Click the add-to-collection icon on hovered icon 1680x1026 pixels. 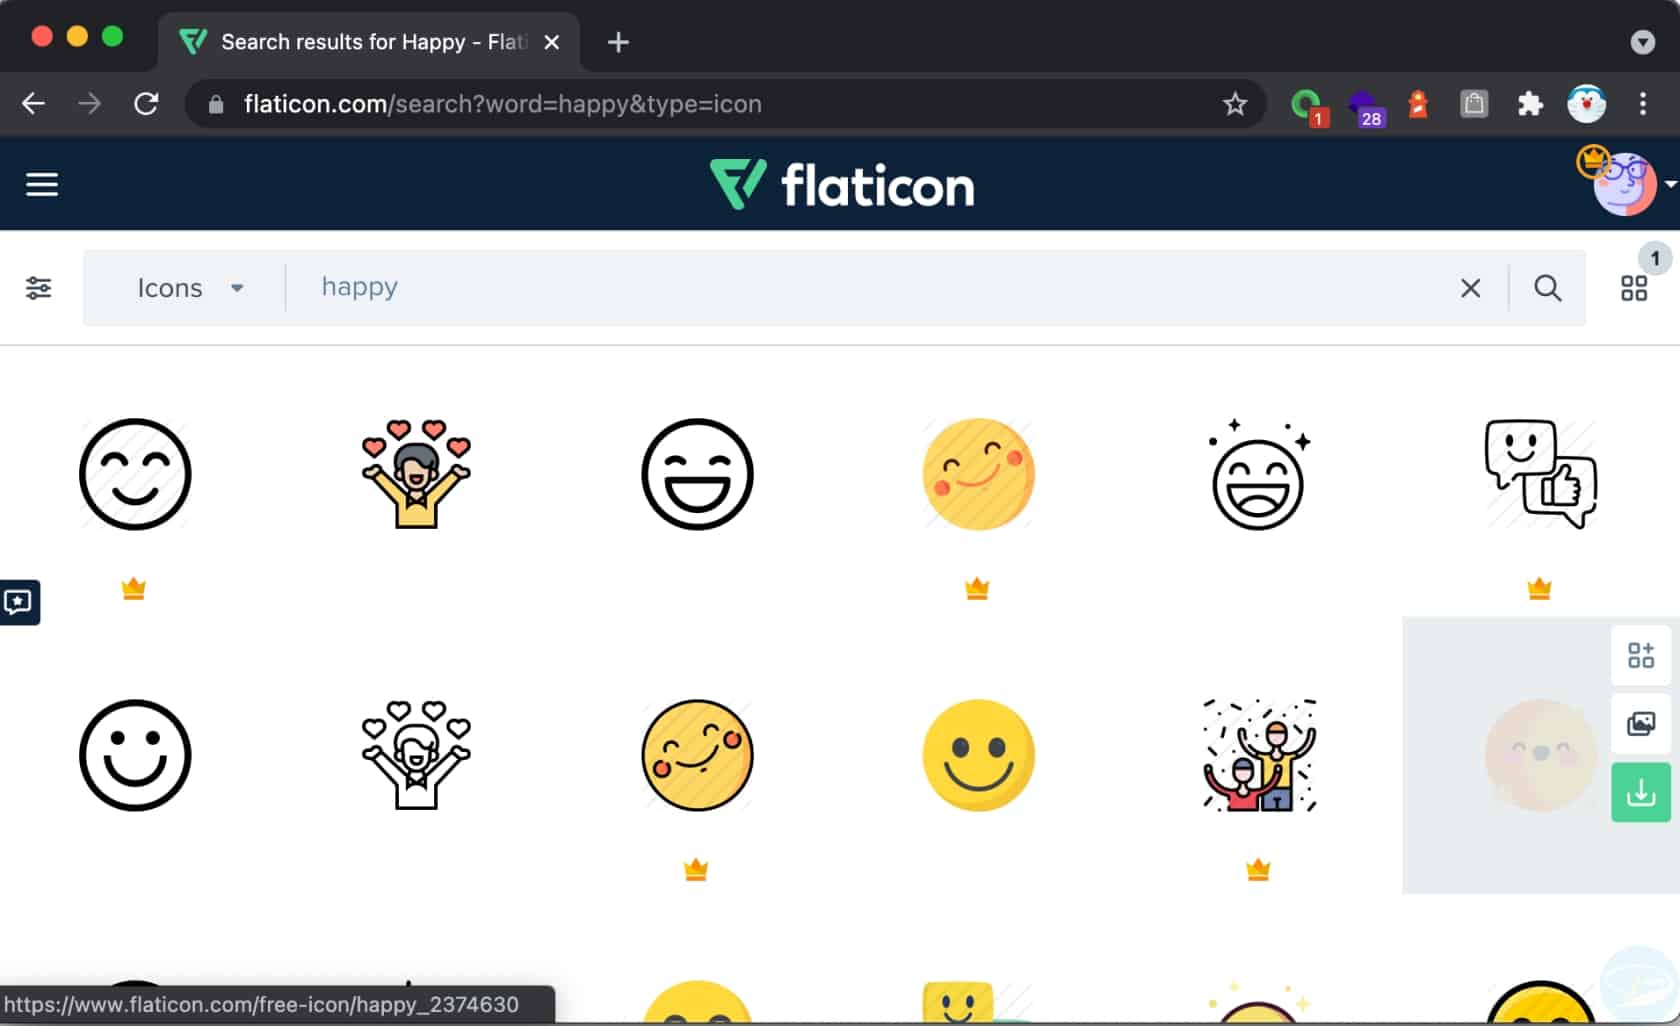1641,655
